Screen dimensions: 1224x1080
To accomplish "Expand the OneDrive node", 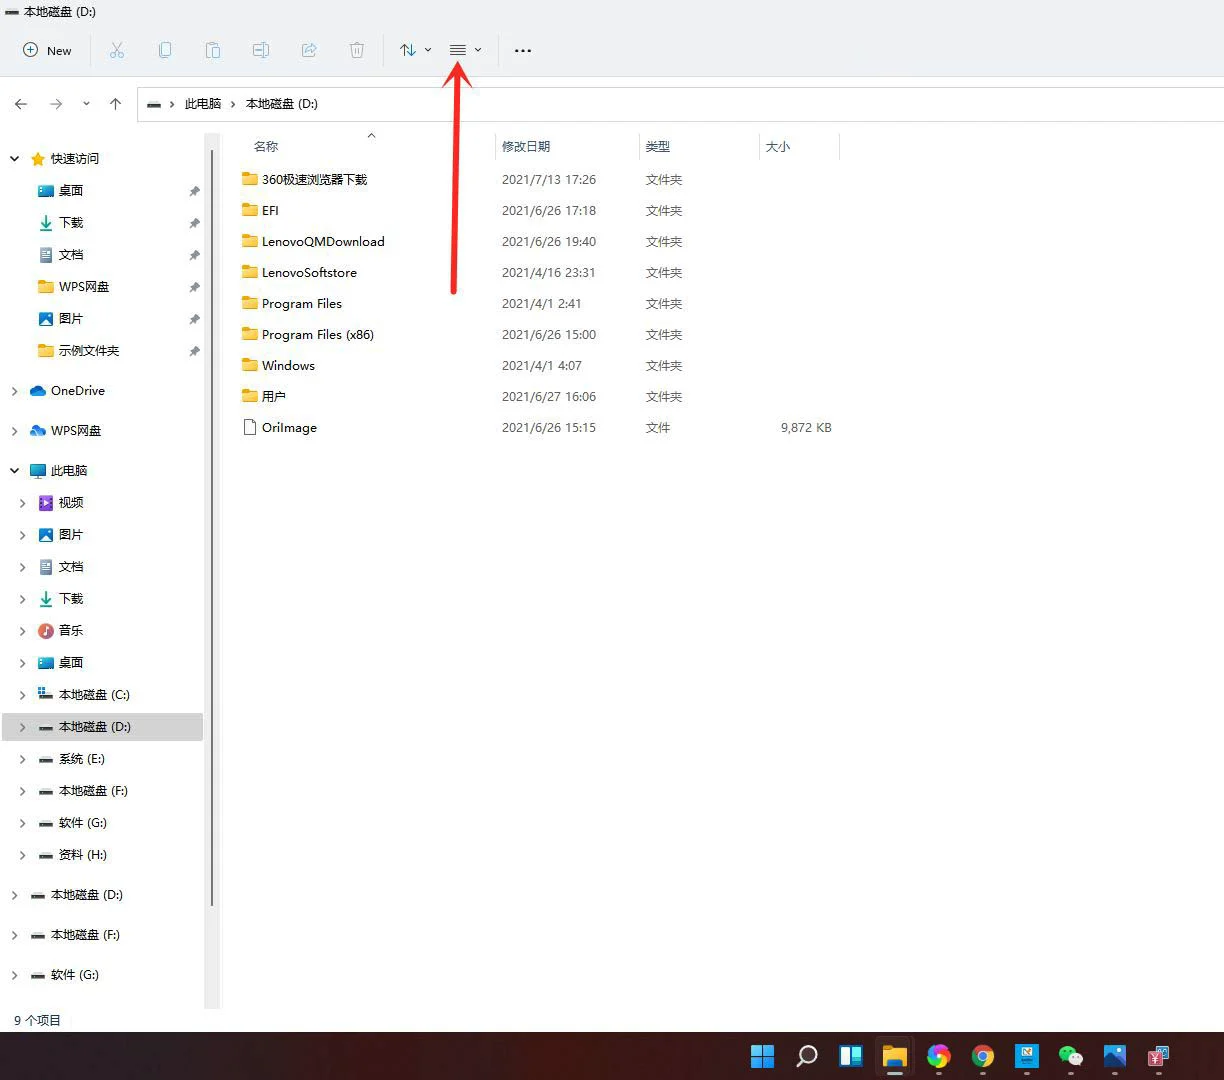I will click(15, 391).
